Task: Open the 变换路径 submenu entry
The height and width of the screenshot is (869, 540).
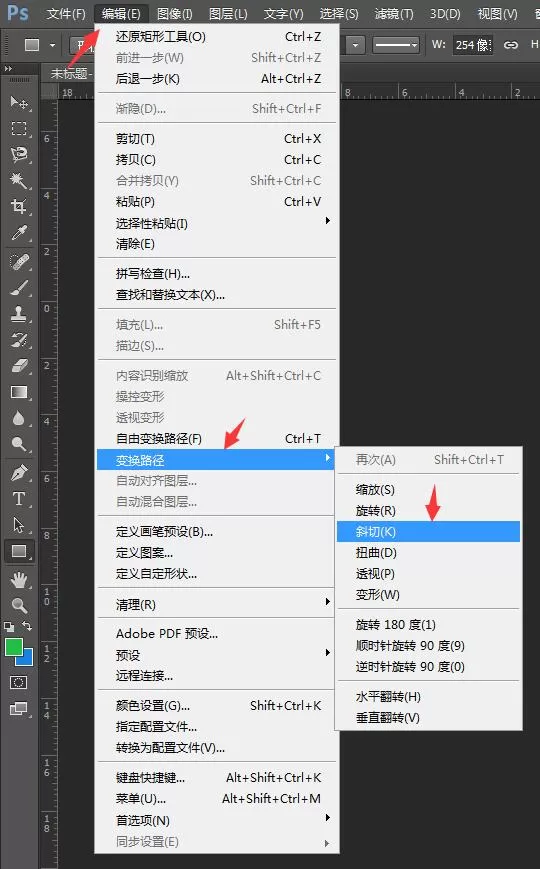Action: [x=217, y=459]
